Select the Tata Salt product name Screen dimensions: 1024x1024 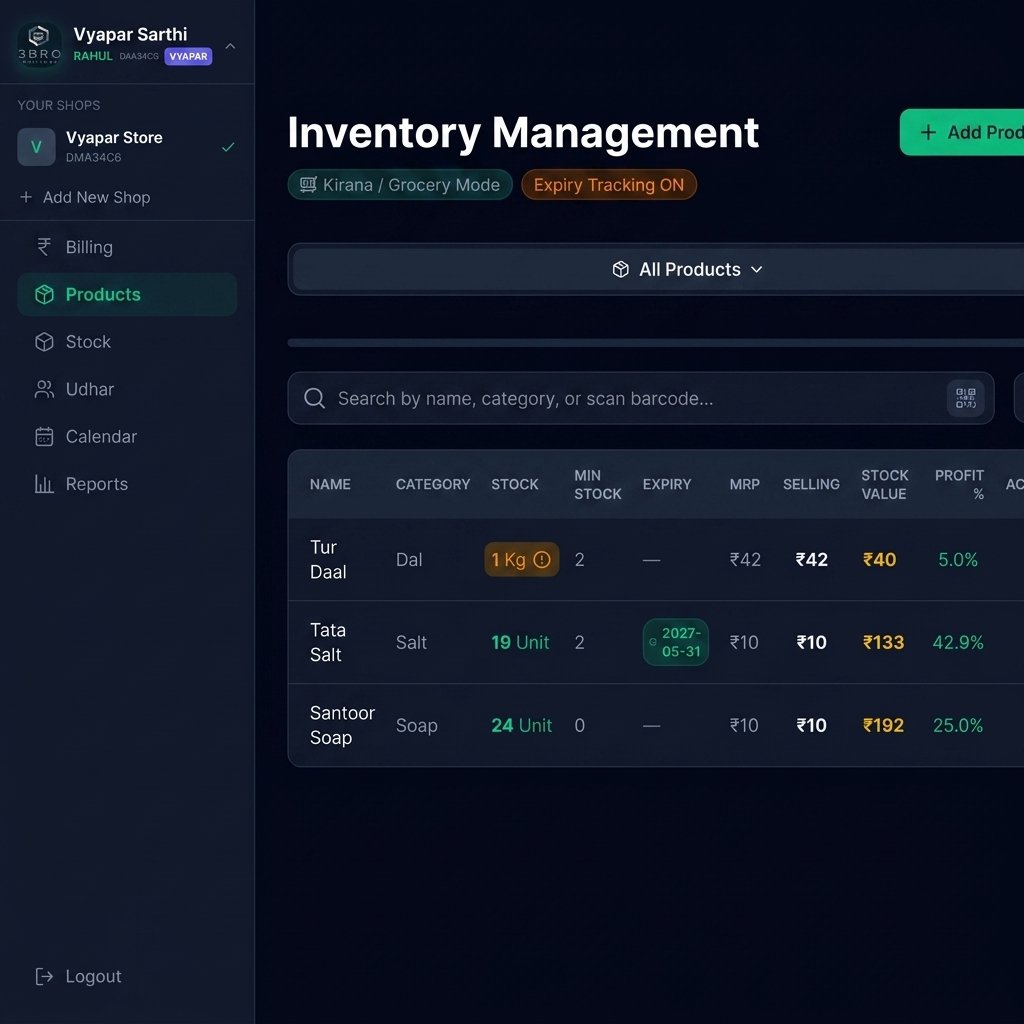pyautogui.click(x=328, y=643)
